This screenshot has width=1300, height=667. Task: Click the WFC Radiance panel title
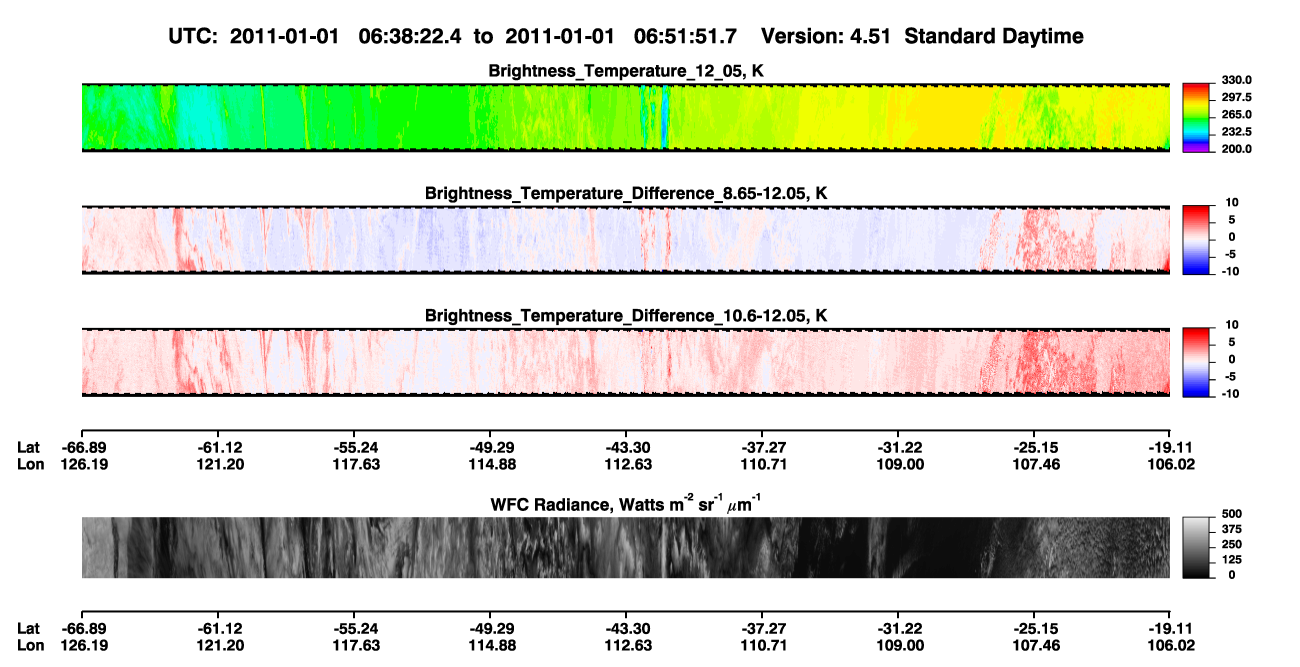tap(627, 502)
